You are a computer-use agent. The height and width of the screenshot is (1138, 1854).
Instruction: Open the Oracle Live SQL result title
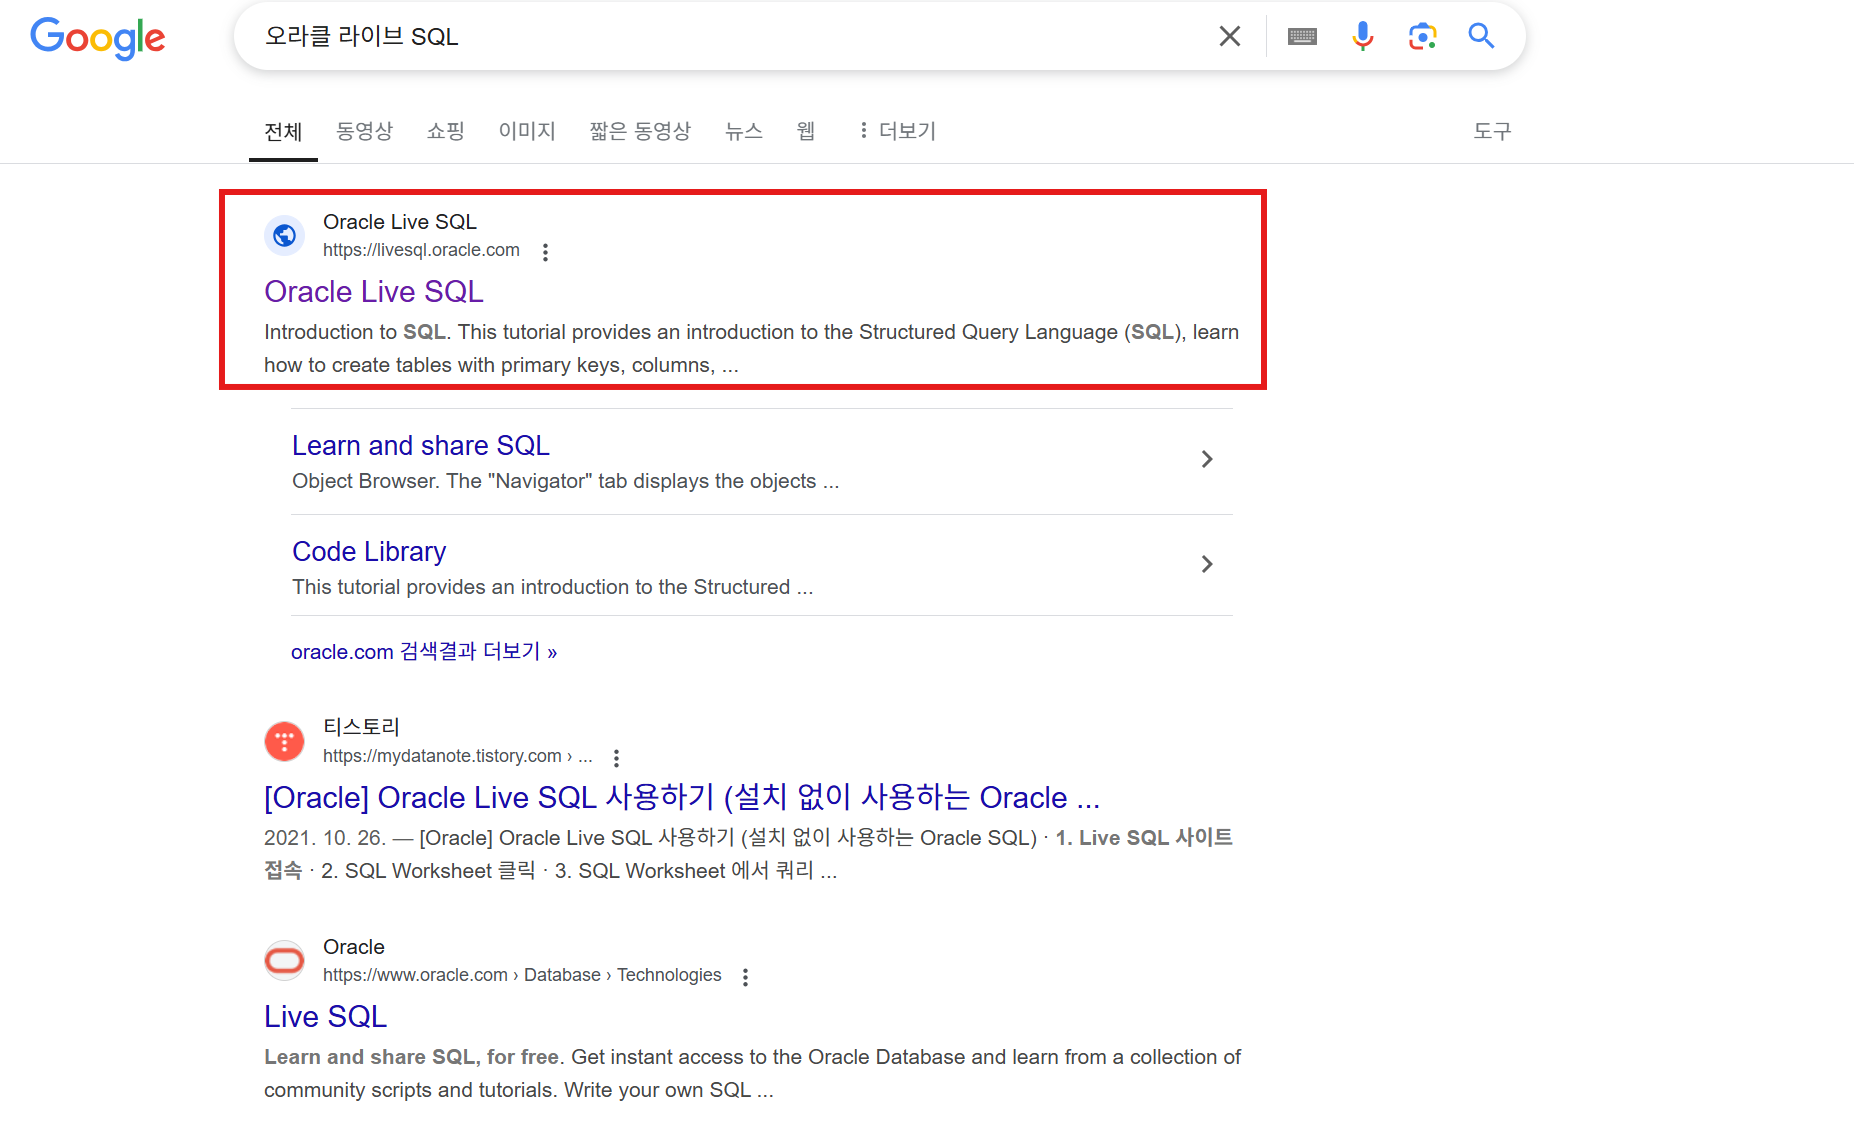(x=374, y=291)
